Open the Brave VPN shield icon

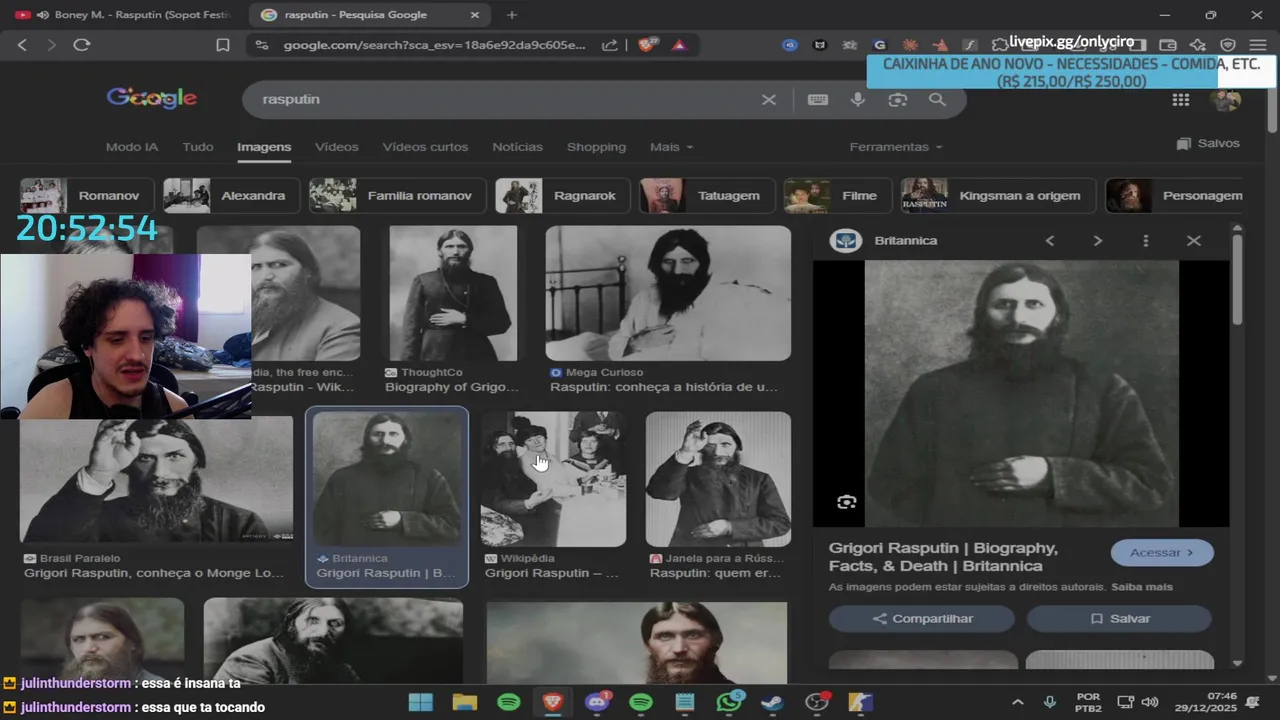click(1228, 45)
